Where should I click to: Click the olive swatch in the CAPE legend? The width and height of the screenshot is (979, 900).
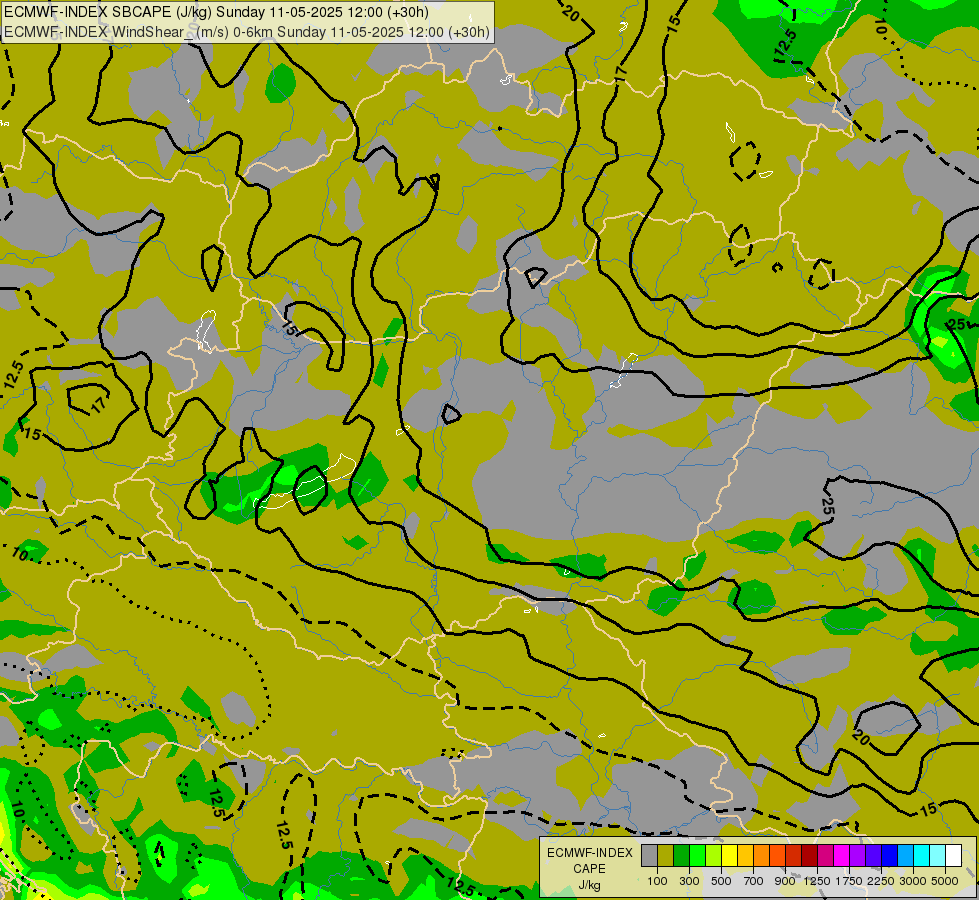point(666,855)
